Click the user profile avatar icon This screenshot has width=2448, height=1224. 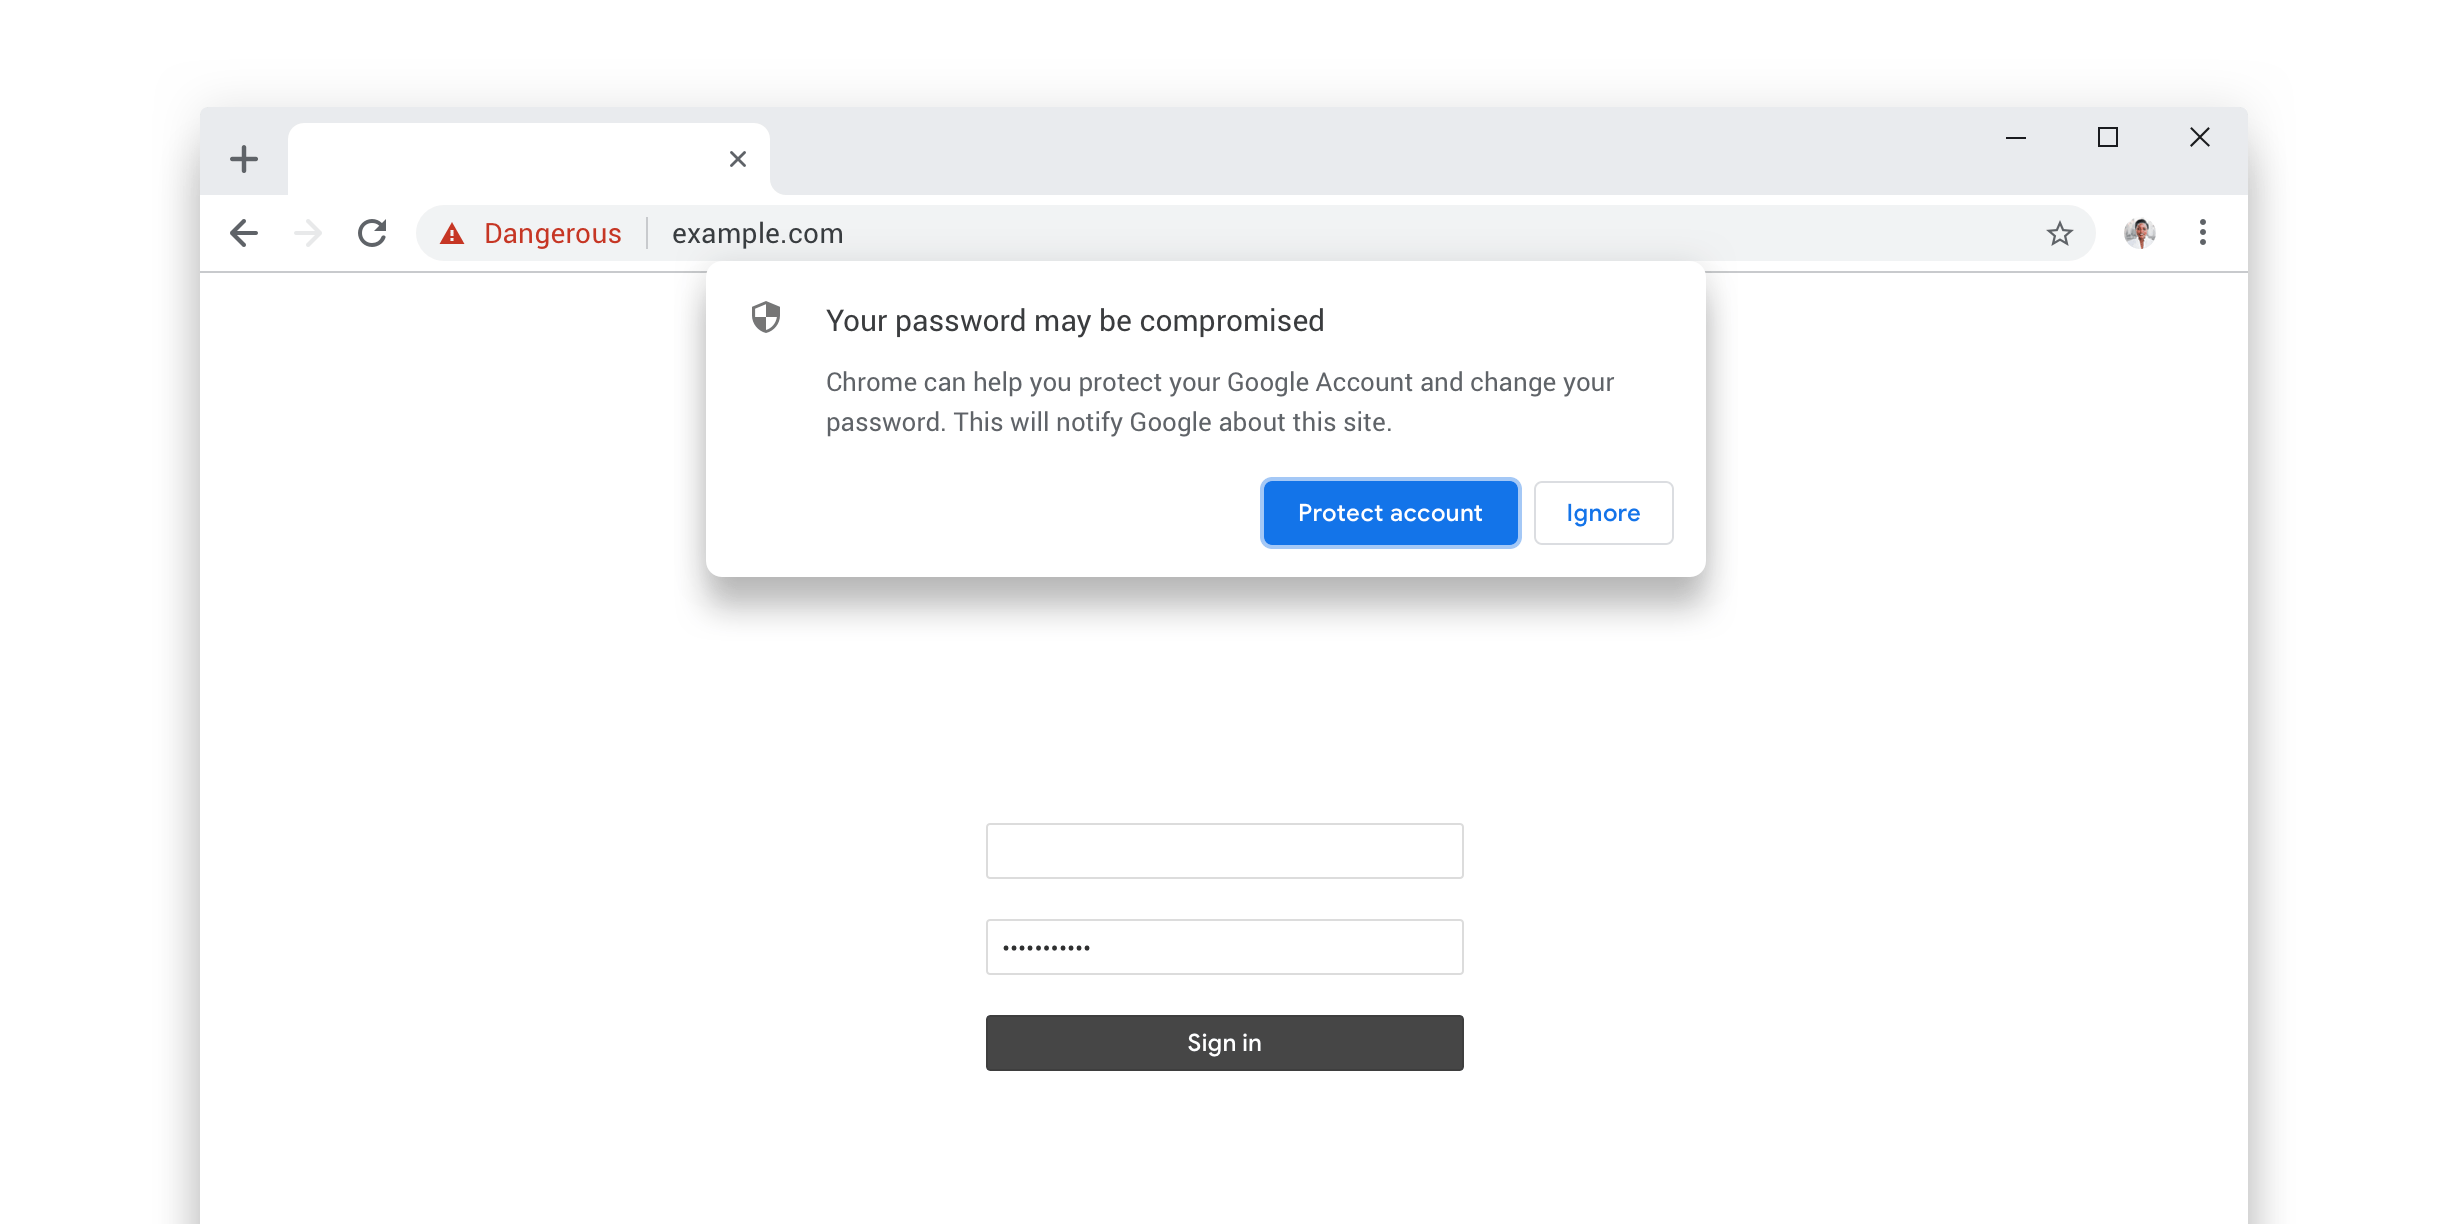(x=2139, y=233)
